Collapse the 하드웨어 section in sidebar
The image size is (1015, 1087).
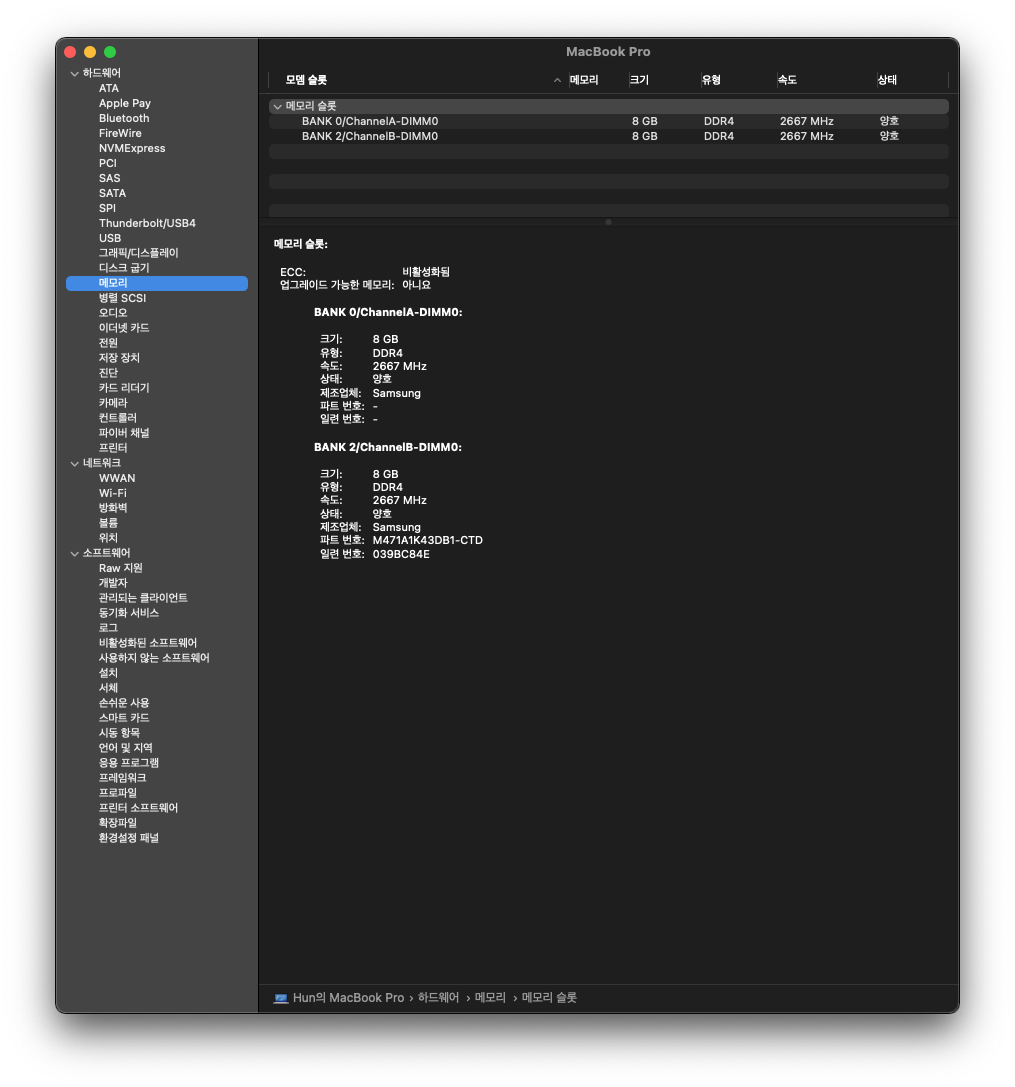pos(74,73)
